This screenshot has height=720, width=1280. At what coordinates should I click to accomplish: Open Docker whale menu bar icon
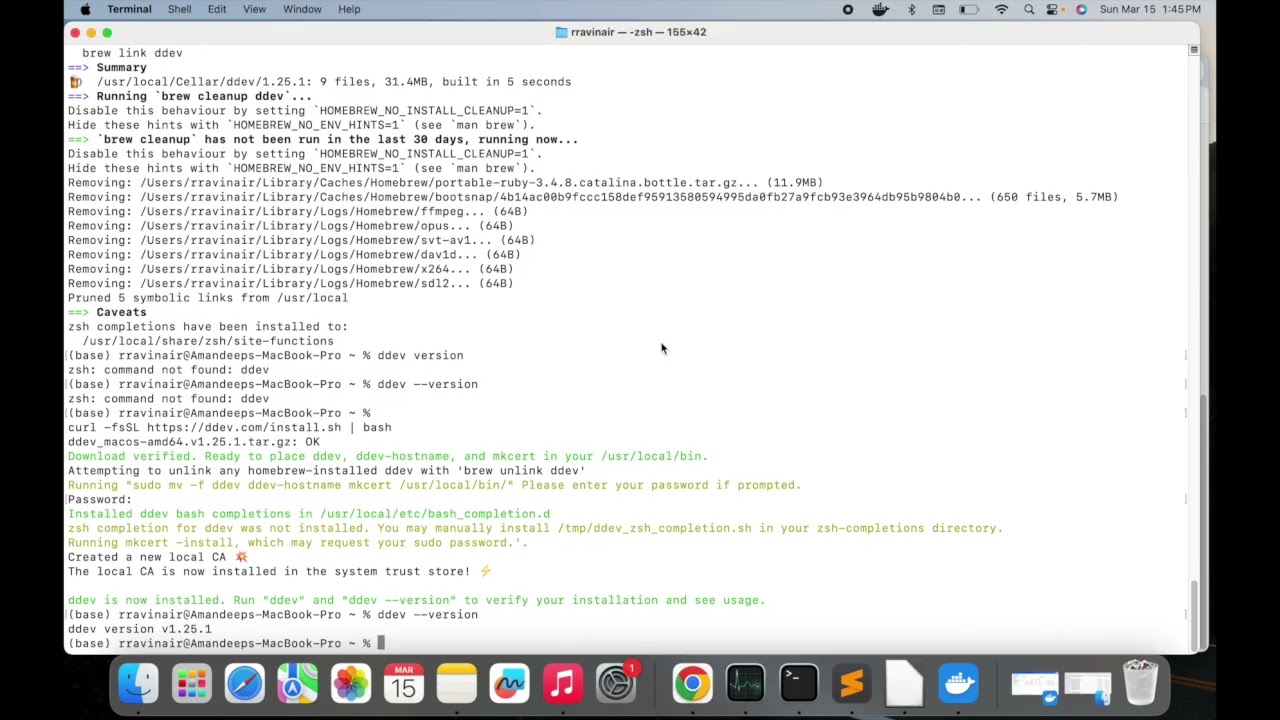coord(880,9)
